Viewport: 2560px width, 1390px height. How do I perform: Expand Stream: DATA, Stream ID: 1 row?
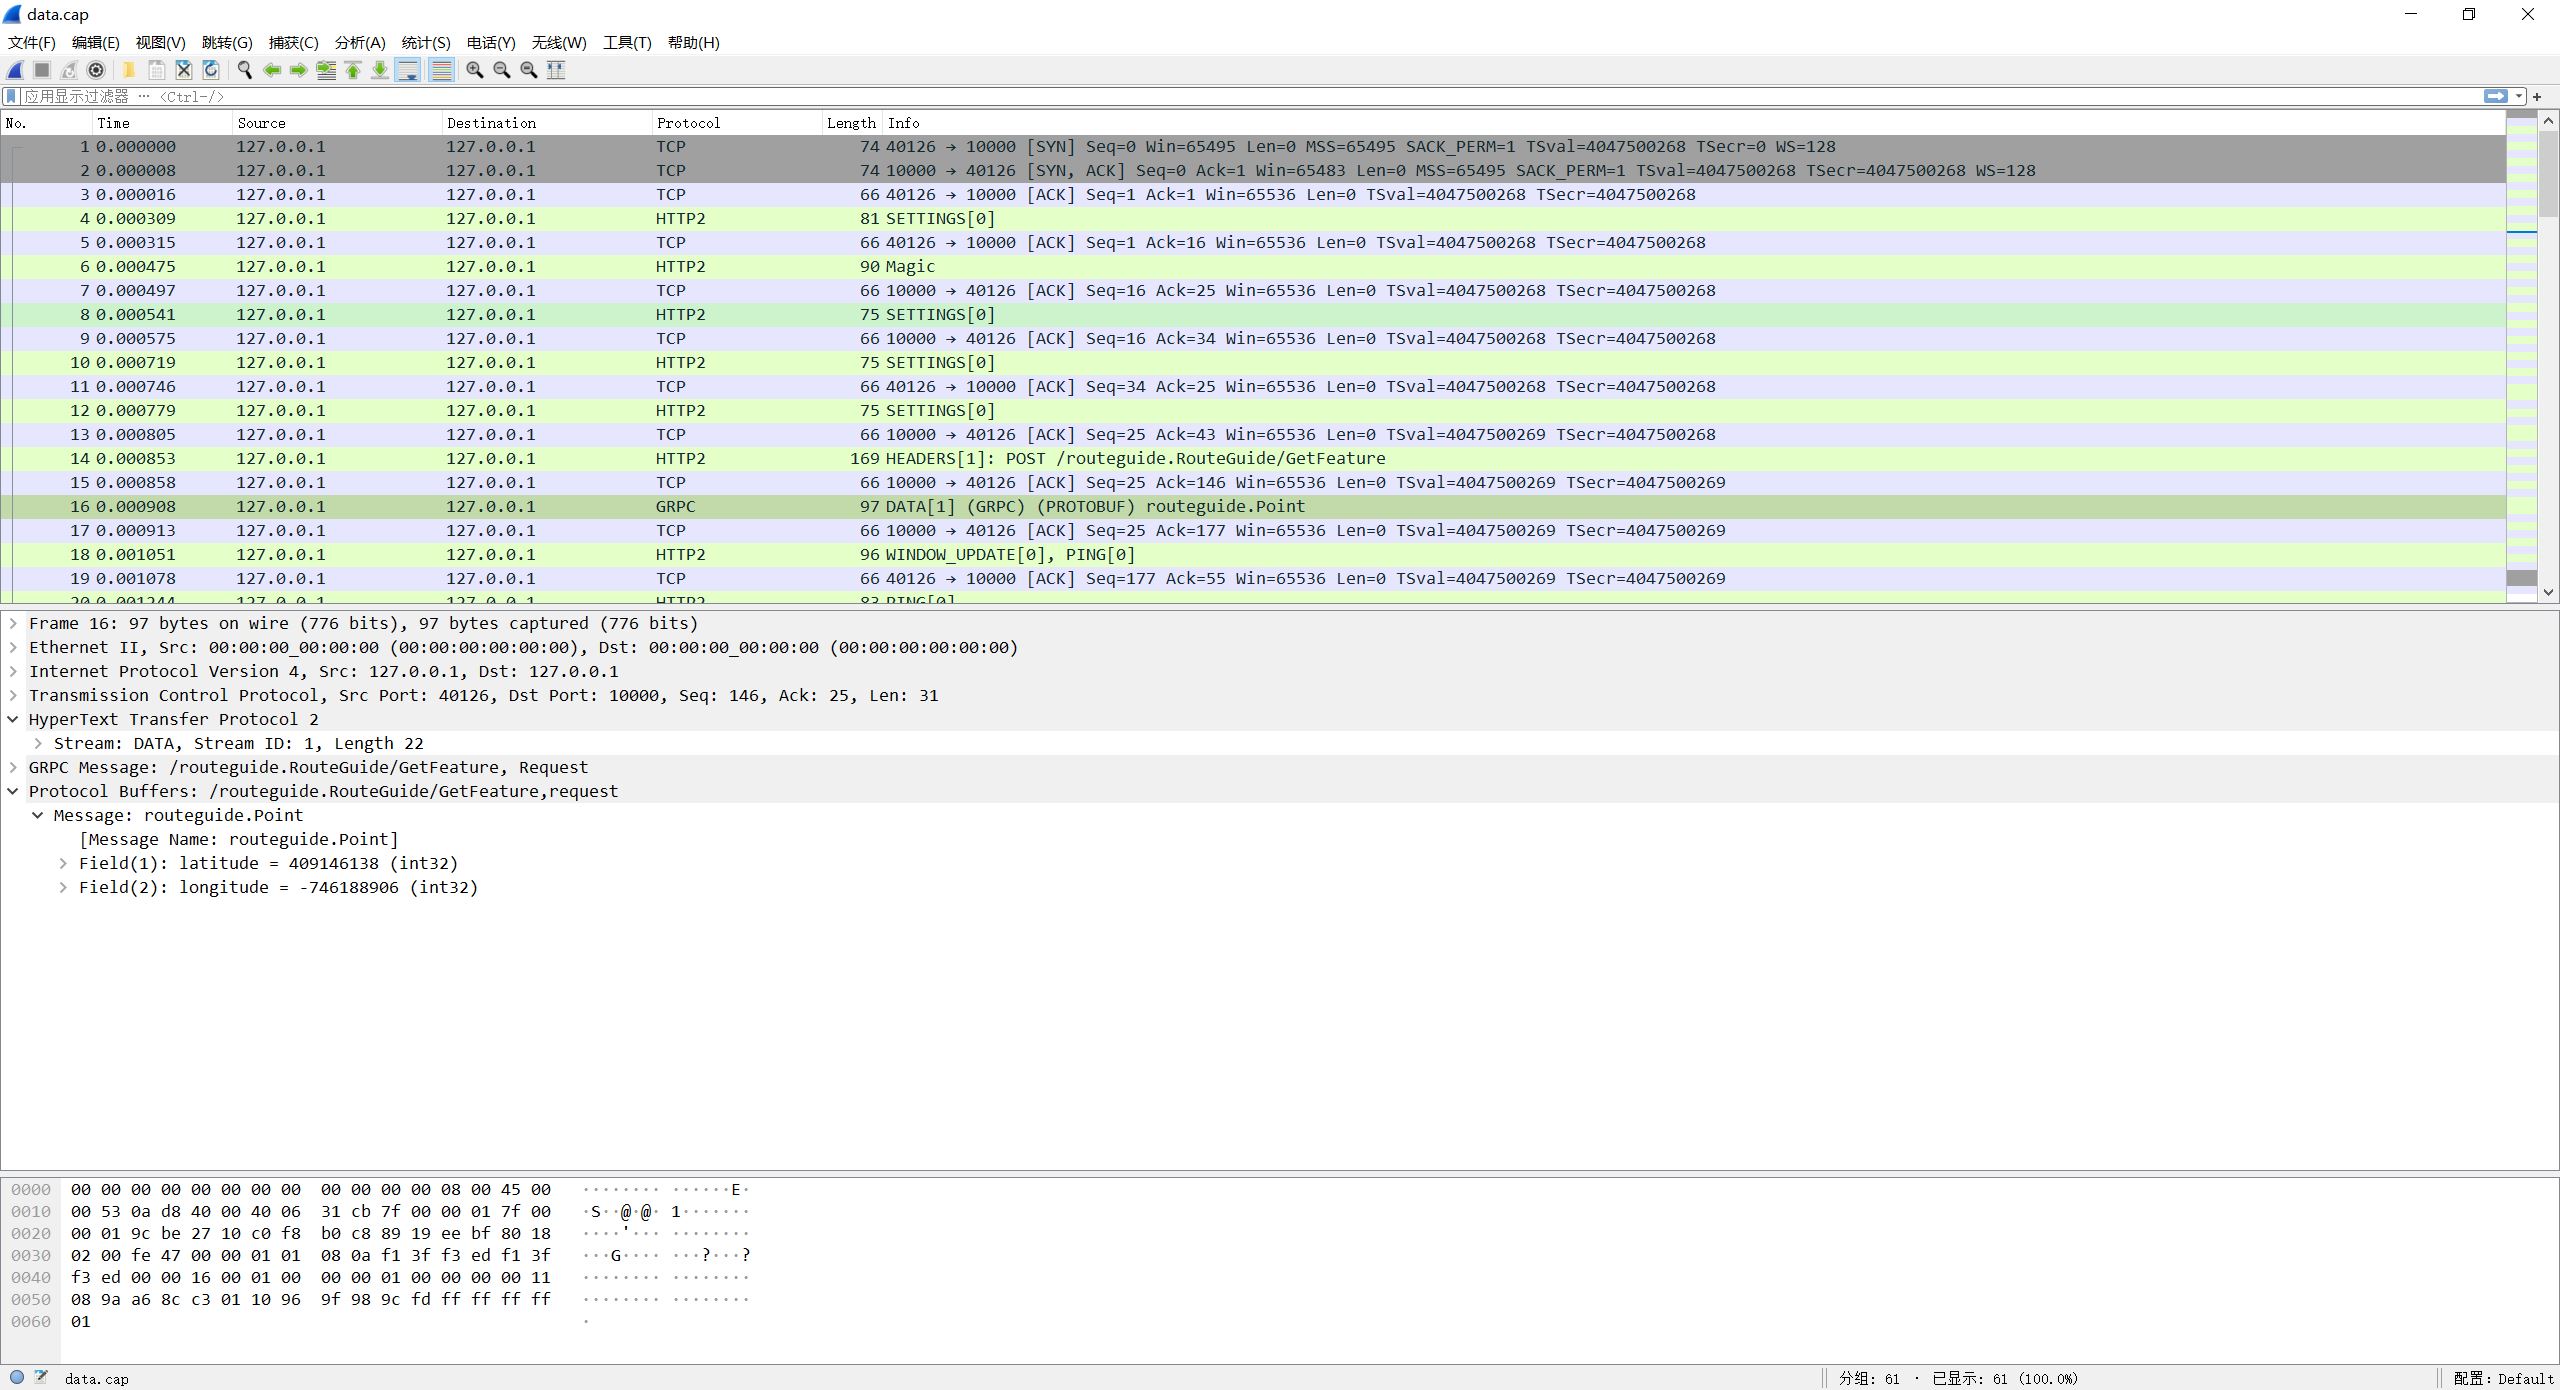point(38,743)
